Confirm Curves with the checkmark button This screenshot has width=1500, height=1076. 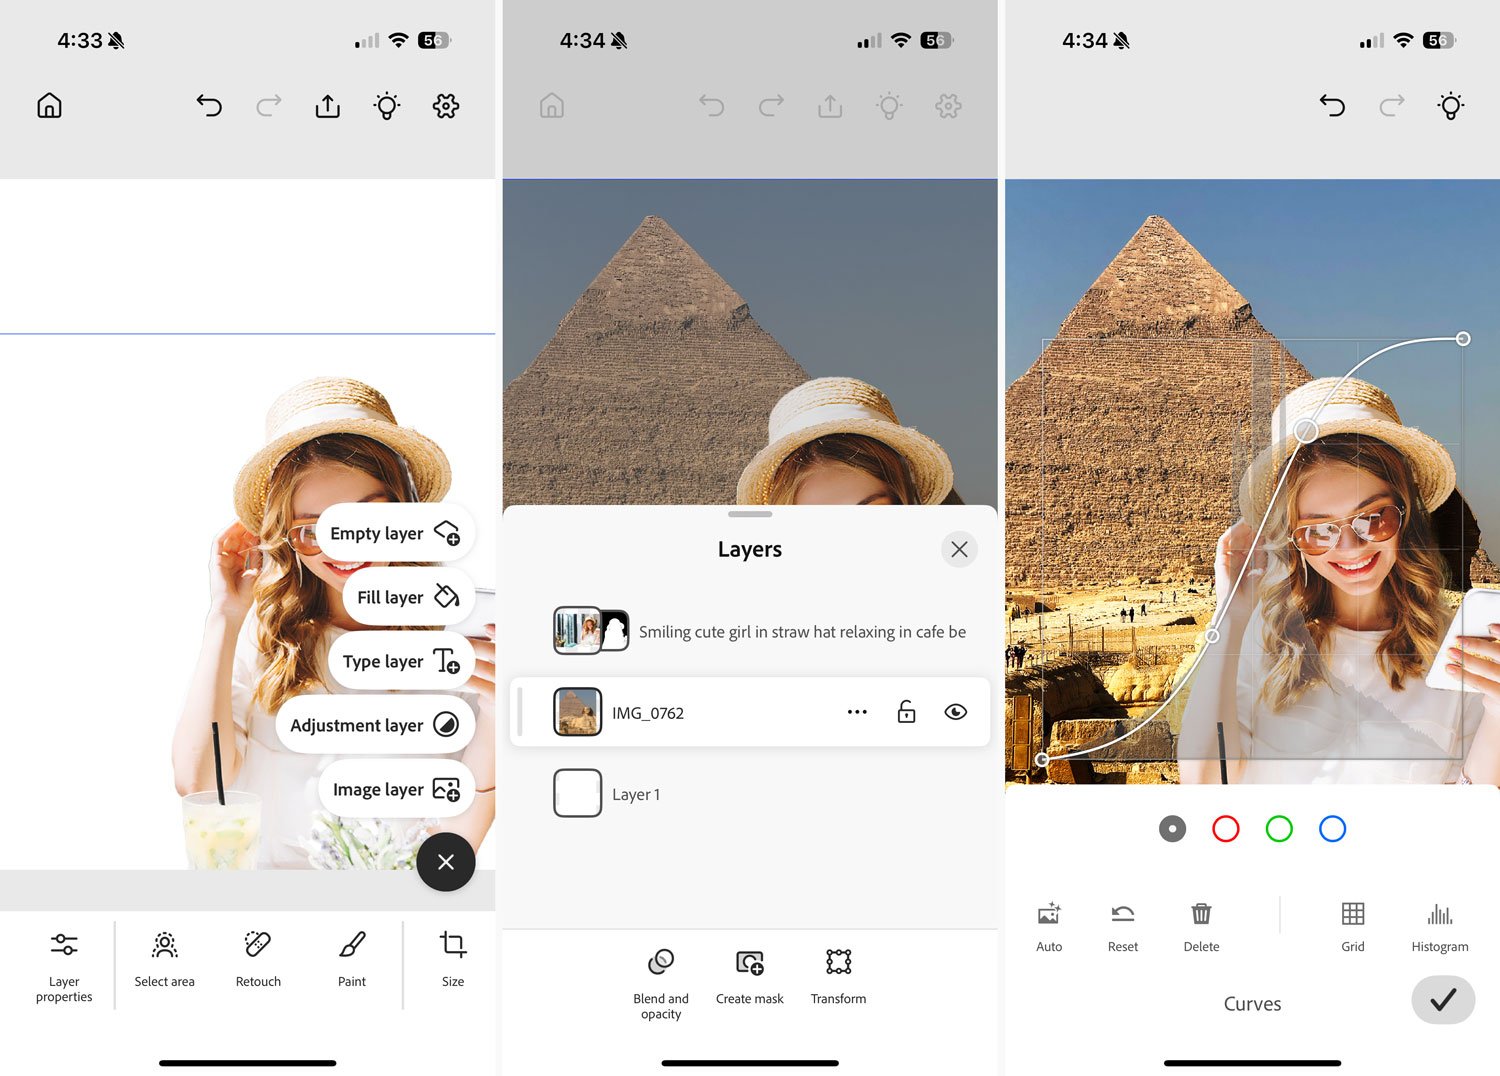coord(1442,1000)
